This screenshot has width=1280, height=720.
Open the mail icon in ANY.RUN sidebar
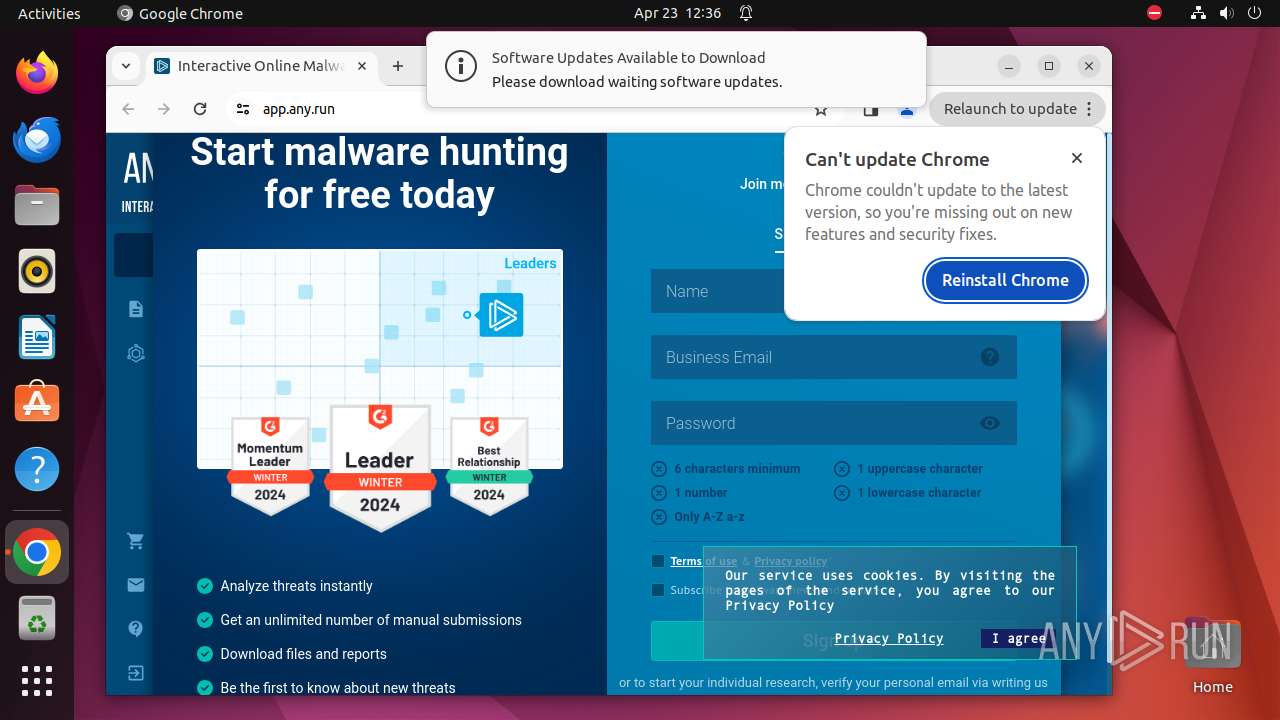[136, 585]
